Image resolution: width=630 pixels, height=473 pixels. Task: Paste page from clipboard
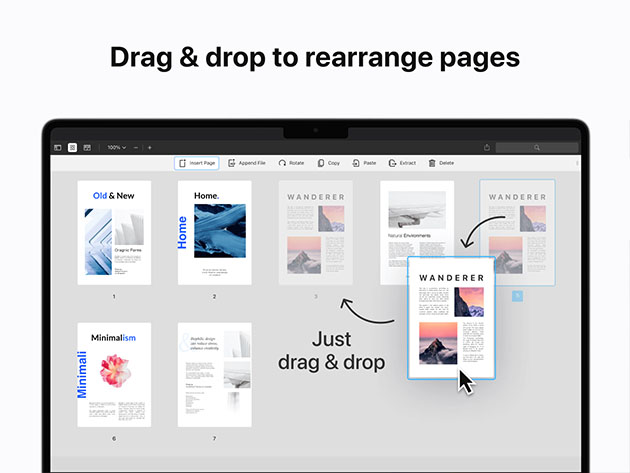(x=365, y=163)
